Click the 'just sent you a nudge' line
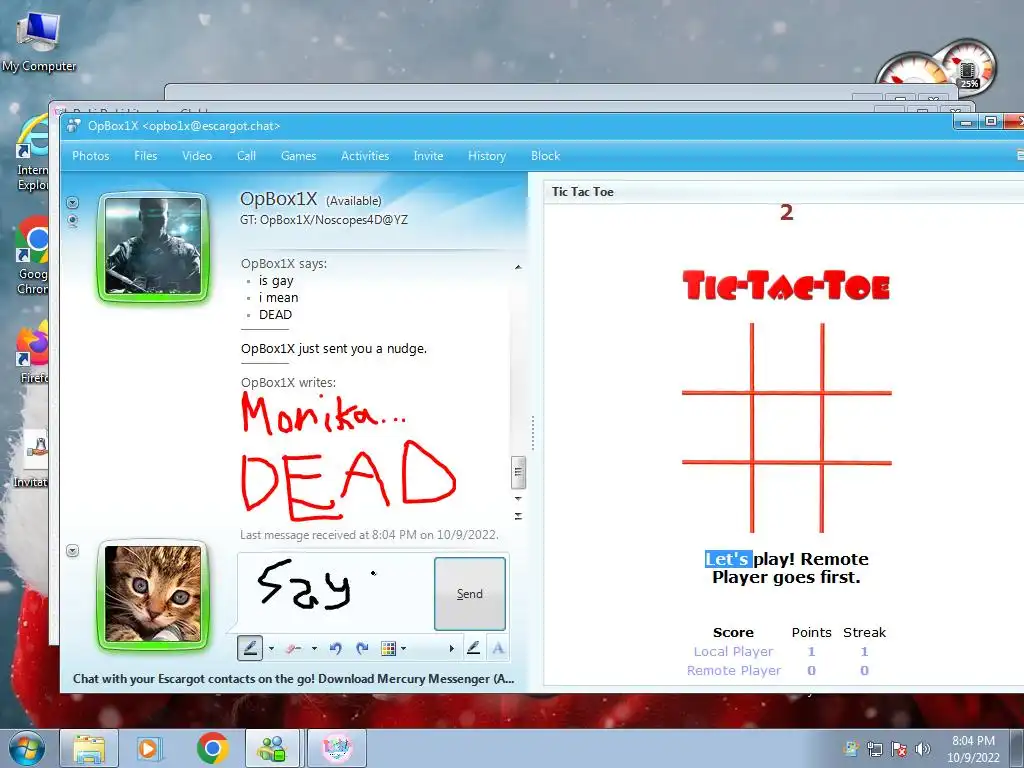This screenshot has width=1024, height=768. [x=334, y=348]
